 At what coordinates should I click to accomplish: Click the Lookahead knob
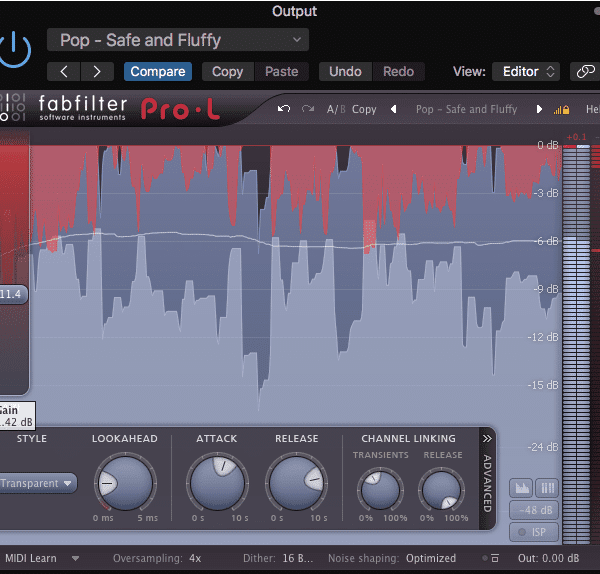pyautogui.click(x=125, y=483)
